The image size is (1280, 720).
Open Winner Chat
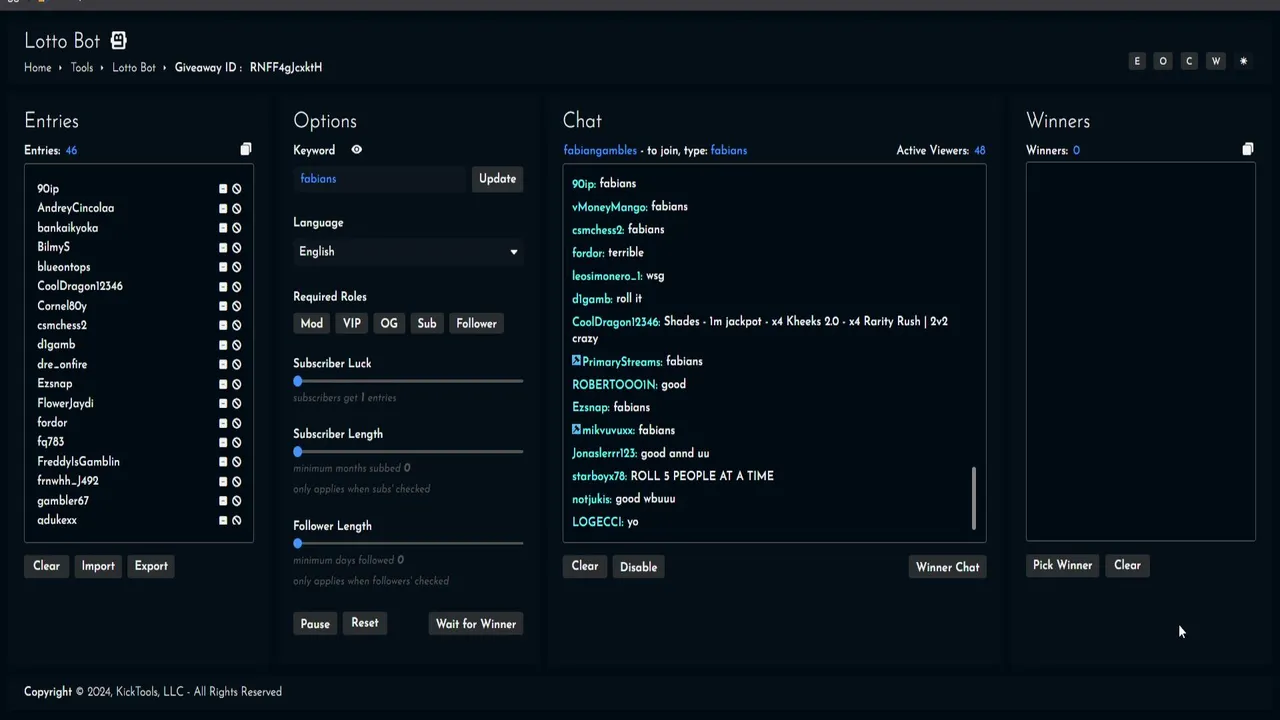coord(948,567)
